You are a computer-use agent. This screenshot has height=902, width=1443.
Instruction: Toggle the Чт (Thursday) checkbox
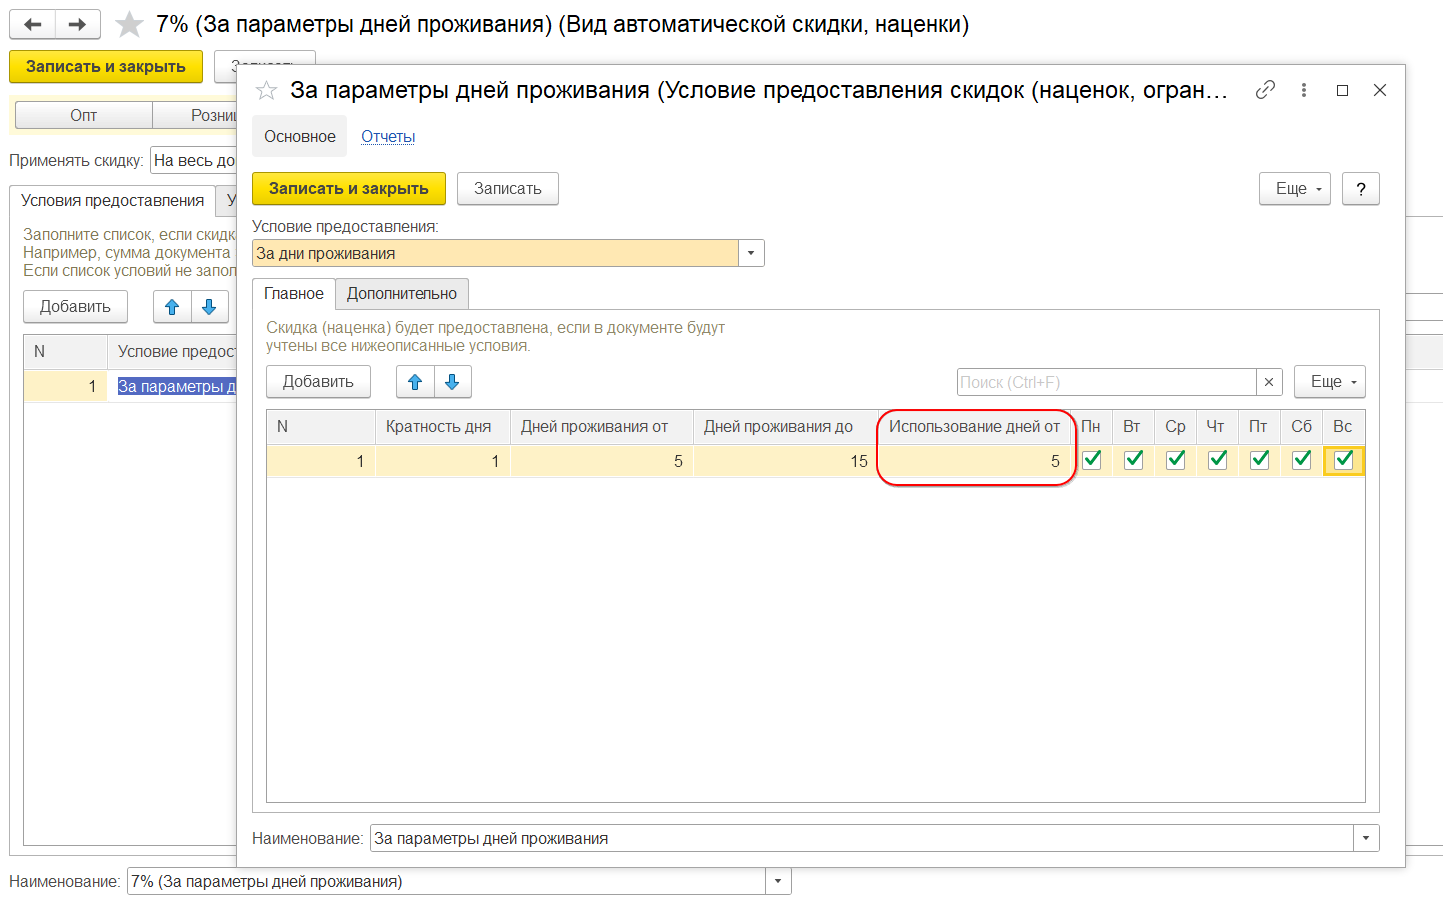pos(1218,460)
